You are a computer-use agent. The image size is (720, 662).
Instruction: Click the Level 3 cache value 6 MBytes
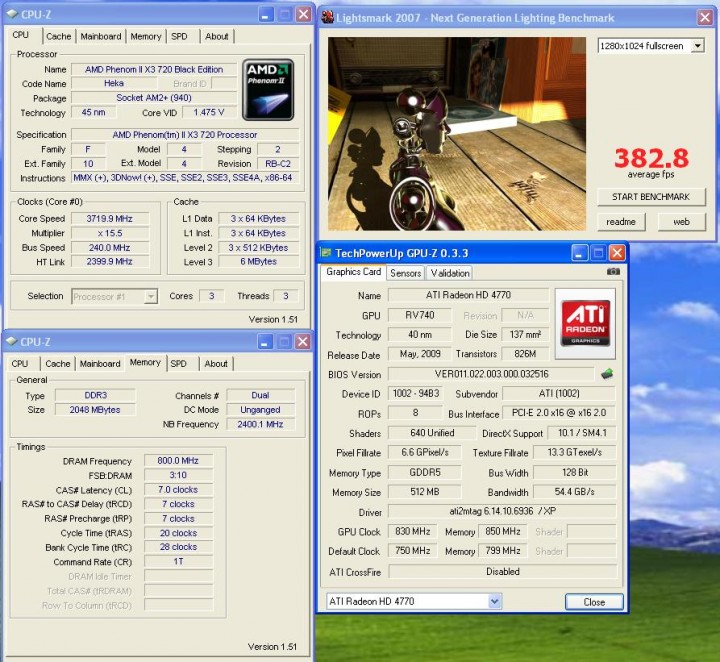(259, 262)
